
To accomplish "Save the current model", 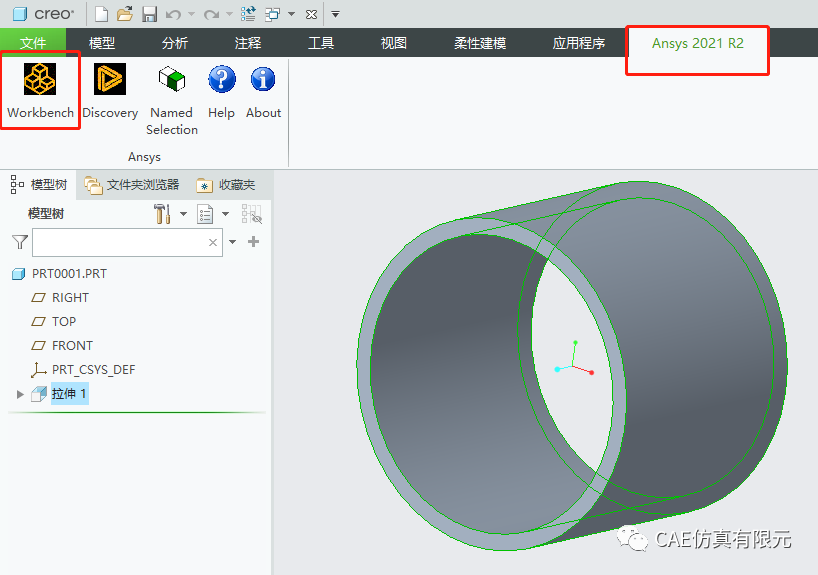I will pos(150,14).
